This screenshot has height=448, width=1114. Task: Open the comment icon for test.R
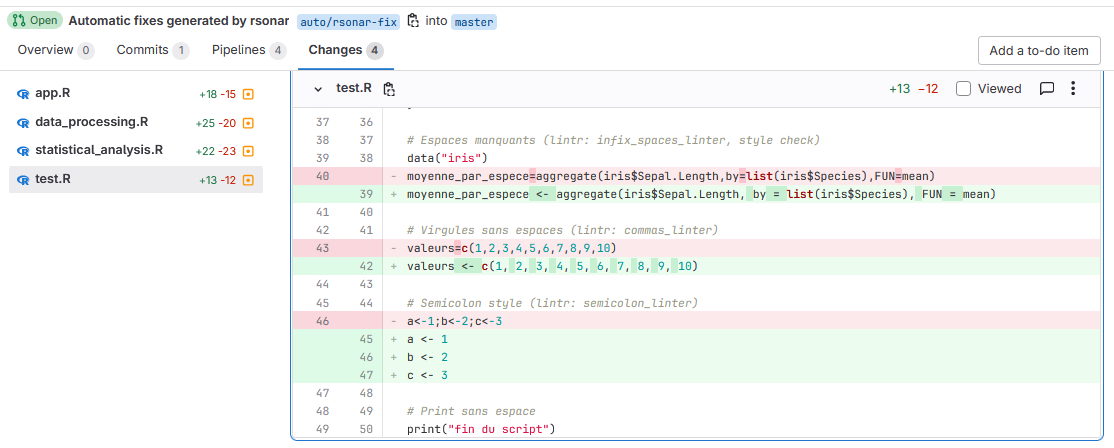1047,89
